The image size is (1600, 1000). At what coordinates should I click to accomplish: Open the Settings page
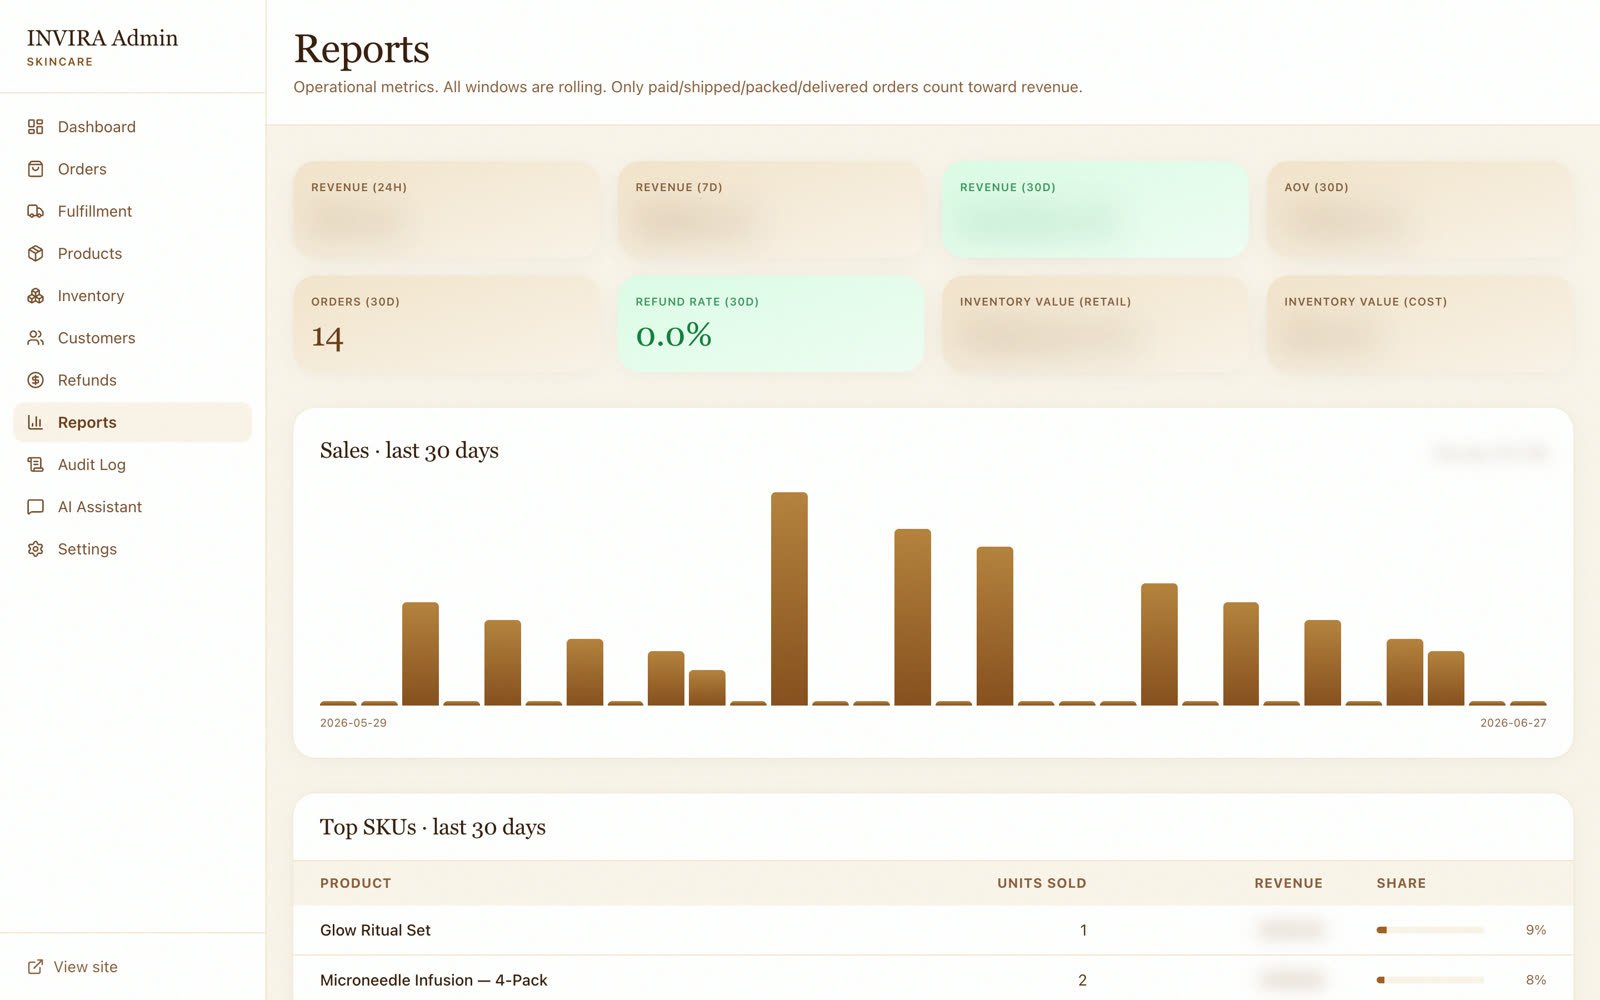click(x=133, y=549)
